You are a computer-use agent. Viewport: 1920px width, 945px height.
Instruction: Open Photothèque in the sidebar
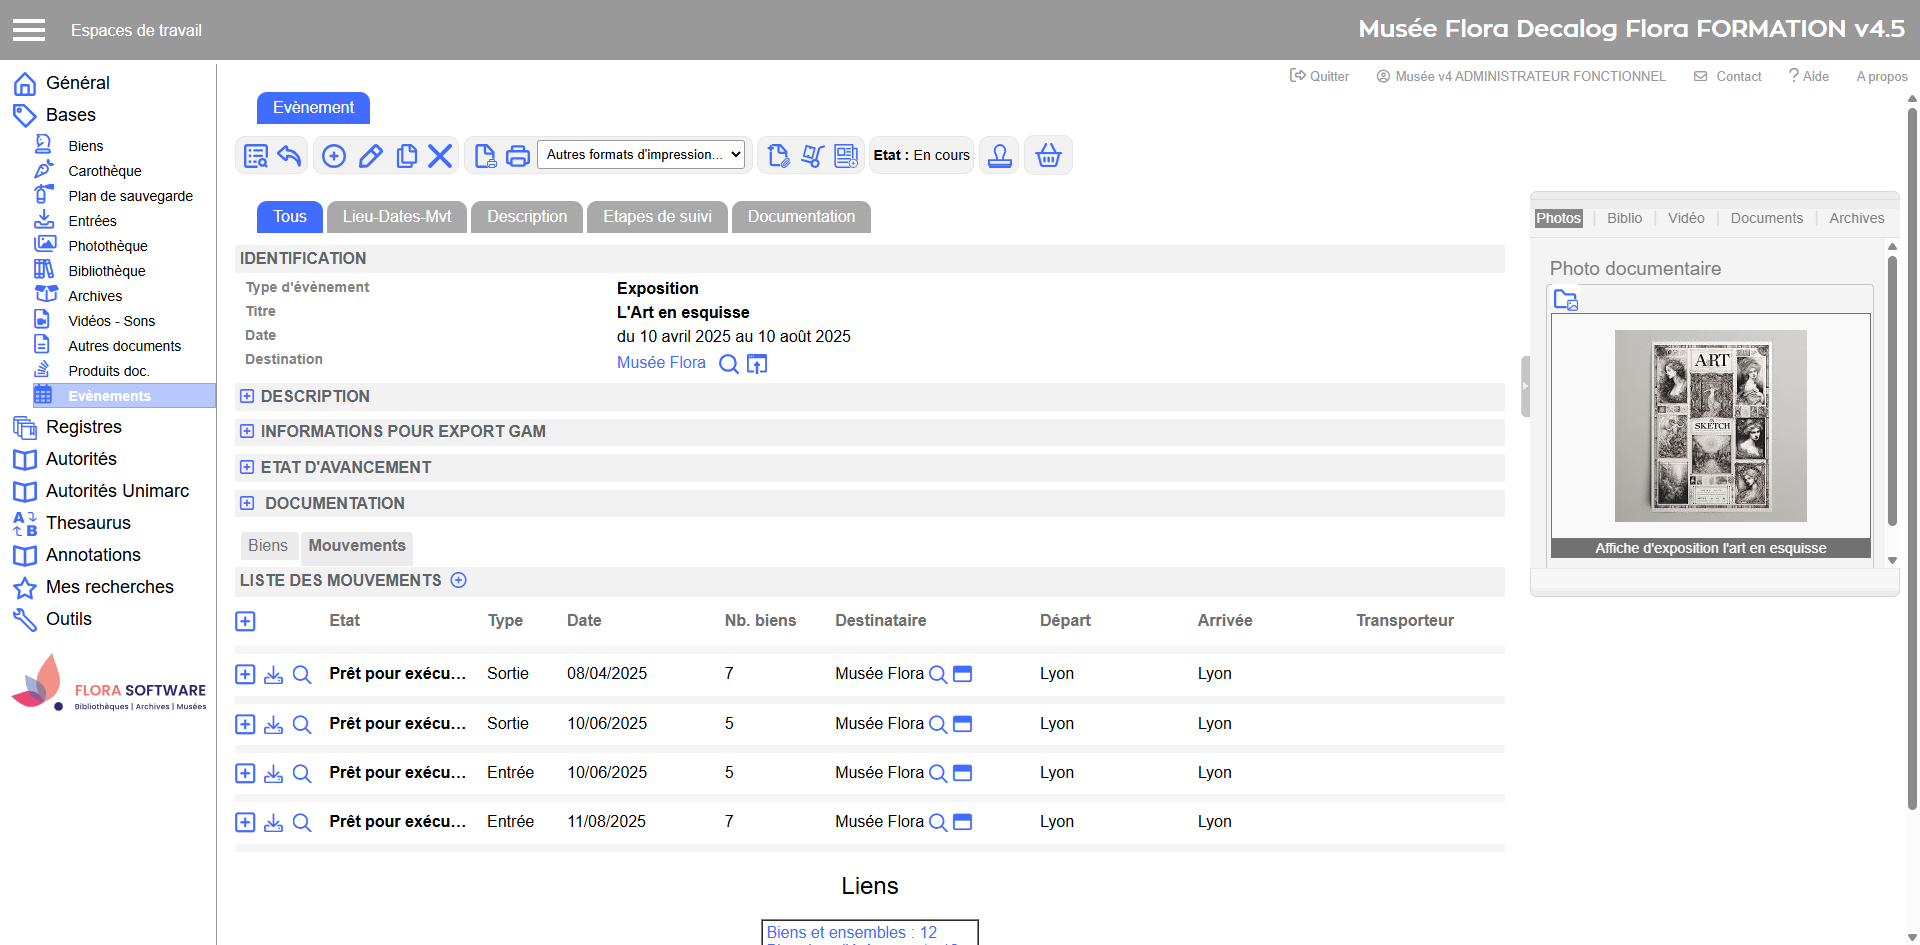(x=107, y=246)
